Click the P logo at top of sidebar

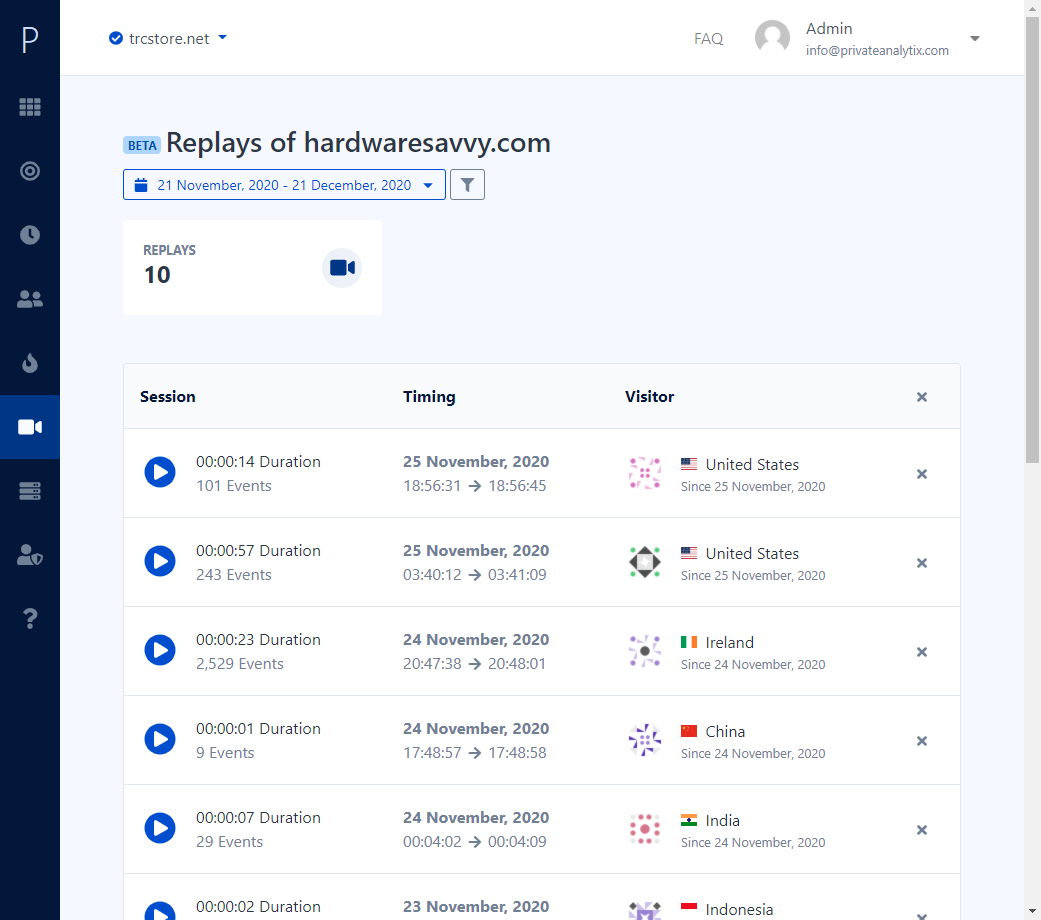click(x=30, y=40)
